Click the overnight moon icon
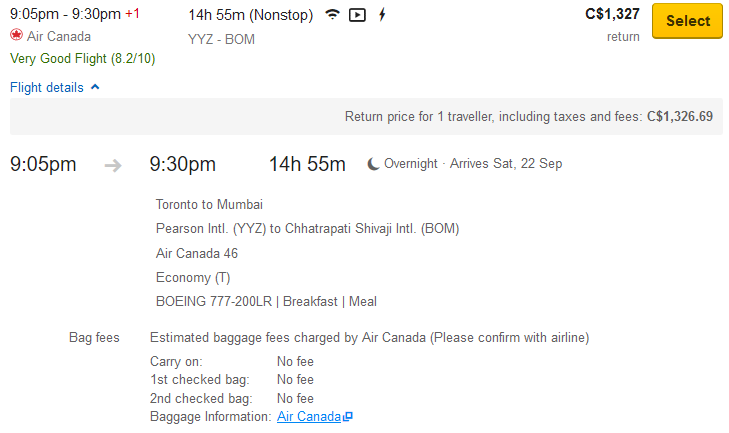 click(373, 164)
